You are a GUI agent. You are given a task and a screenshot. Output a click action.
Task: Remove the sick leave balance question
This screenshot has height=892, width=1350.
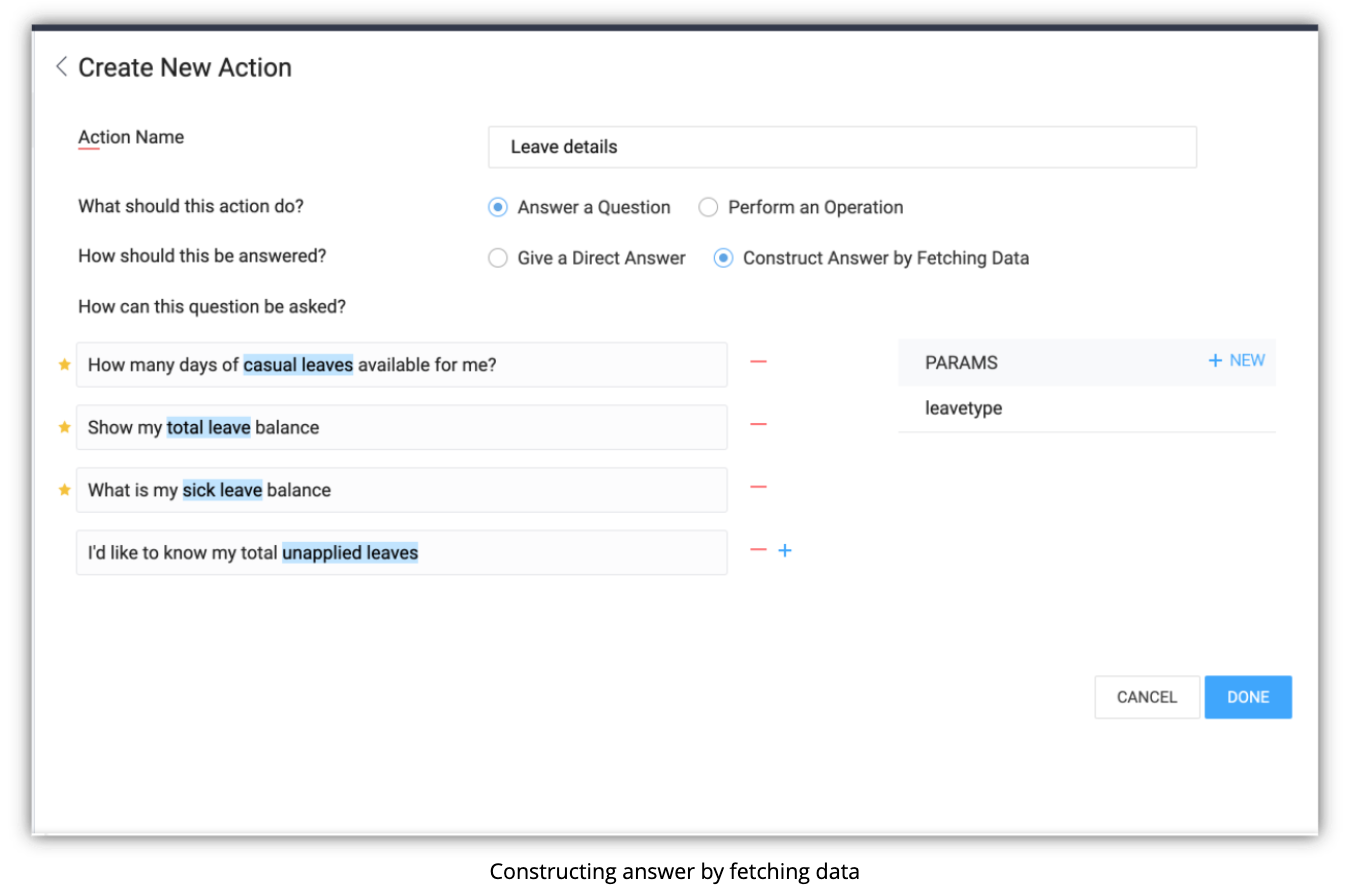coord(758,487)
